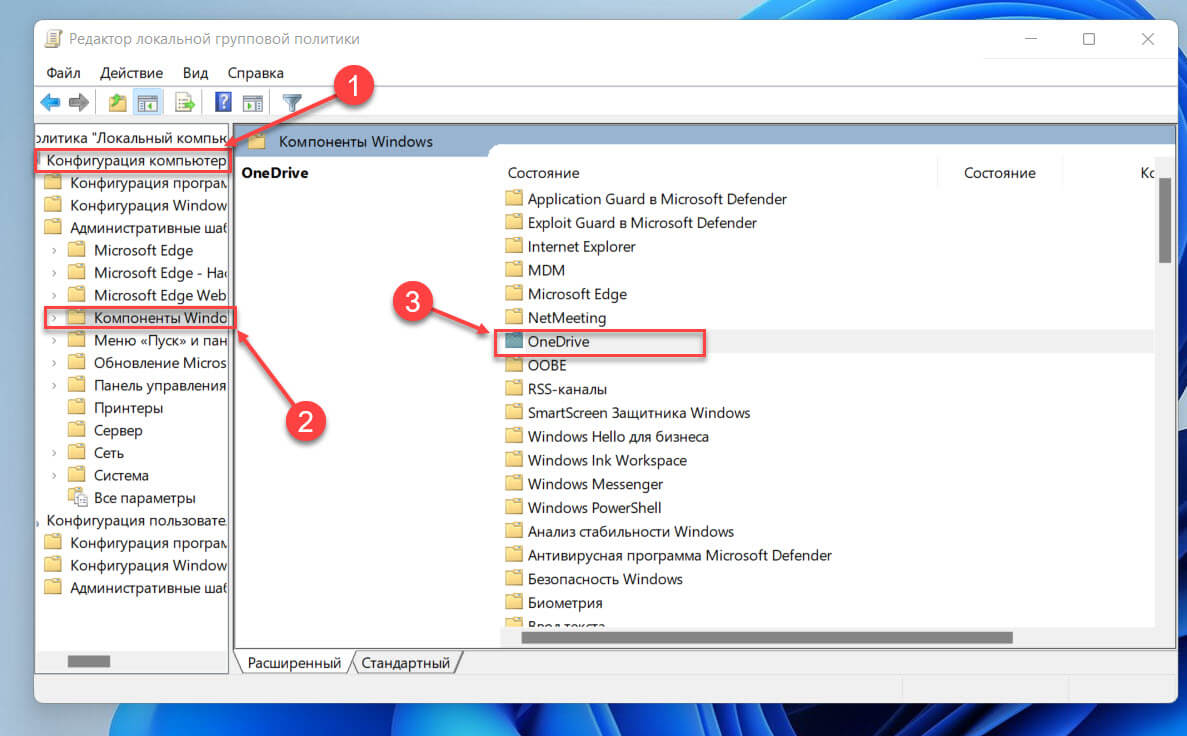Viewport: 1187px width, 736px height.
Task: Switch to the Расширенный tab
Action: pos(294,663)
